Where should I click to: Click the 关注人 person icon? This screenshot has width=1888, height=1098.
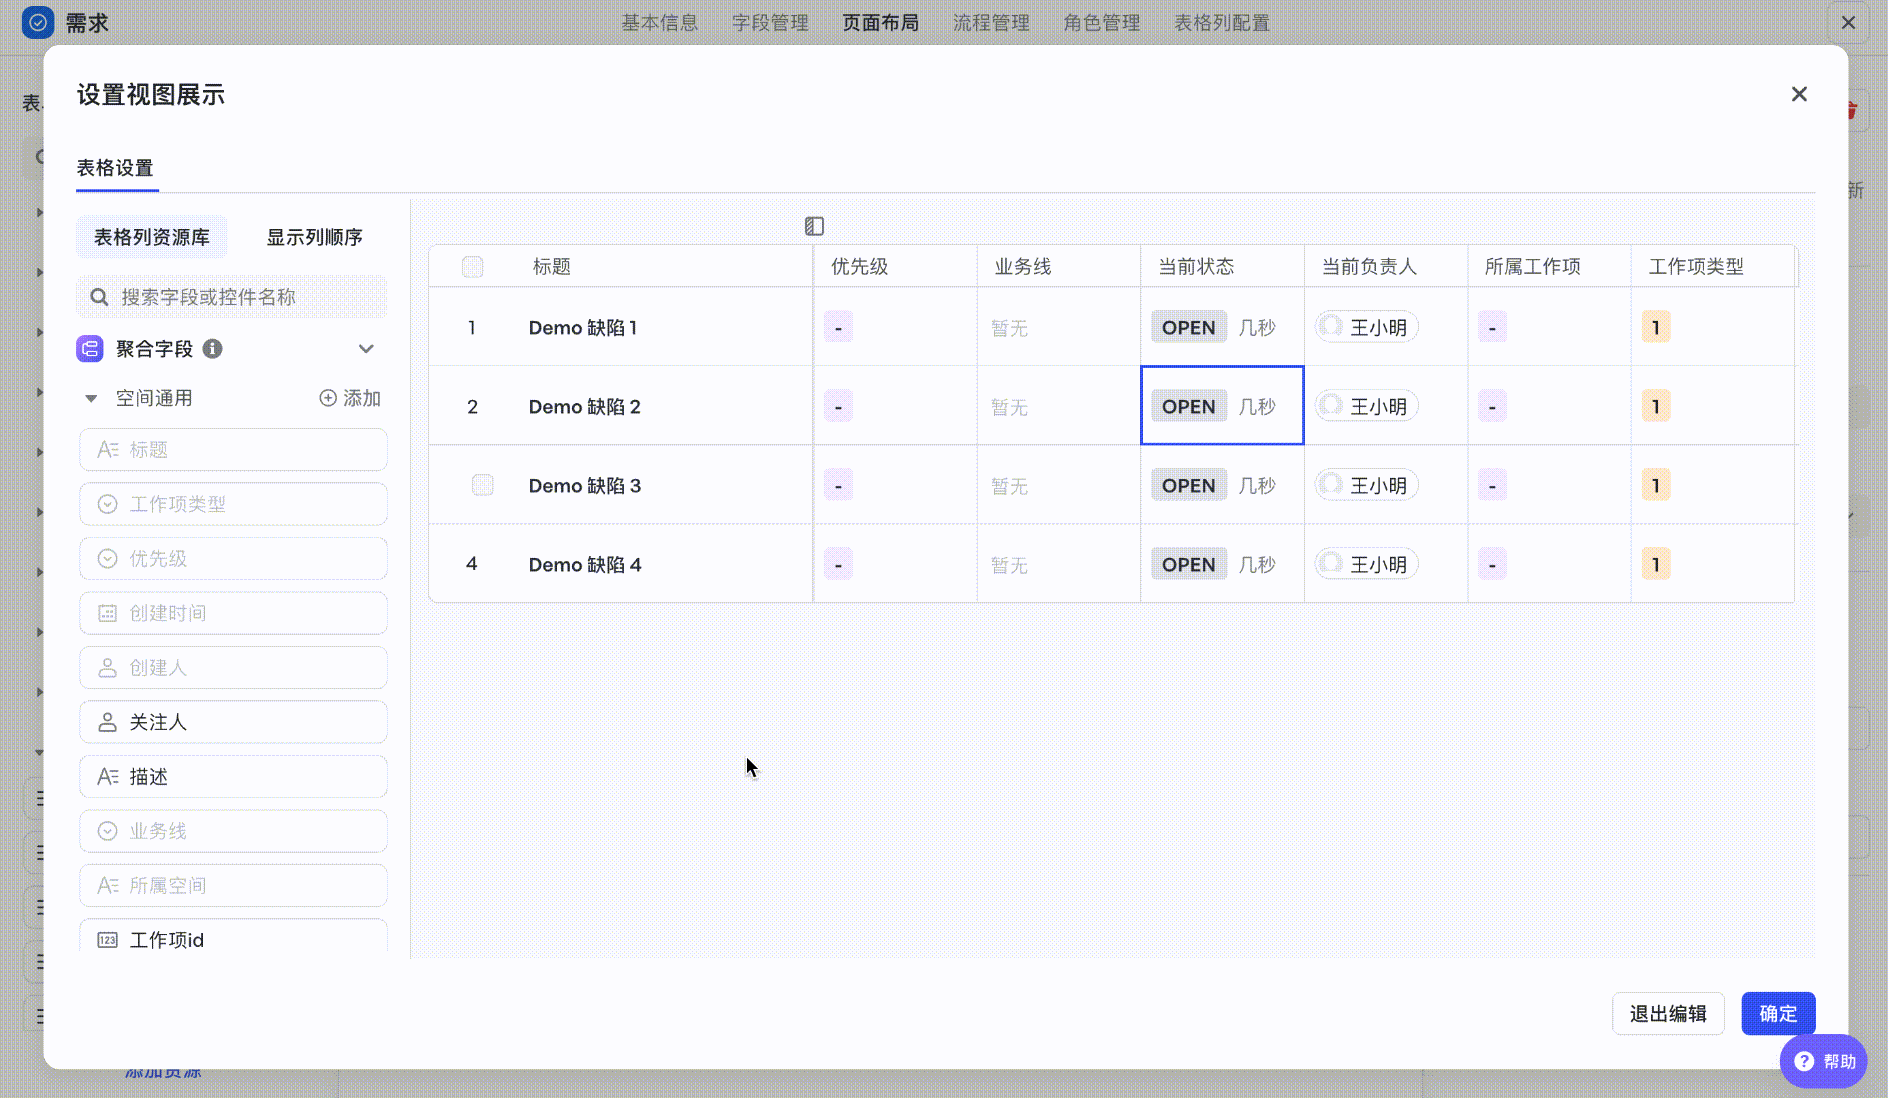(108, 722)
